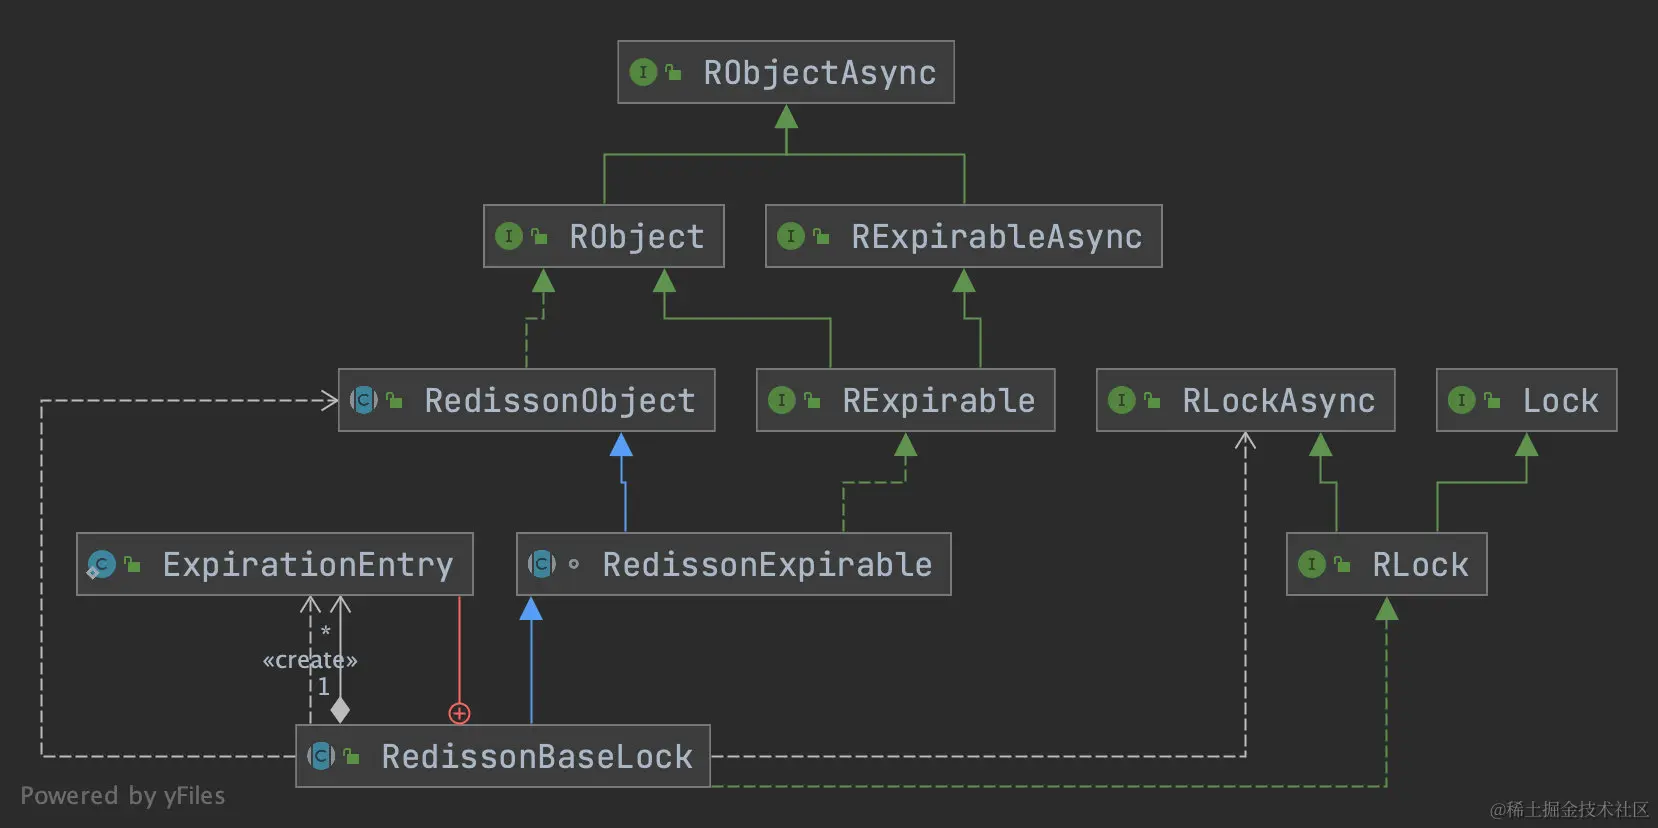1658x828 pixels.
Task: Click the class icon on RedissonBaseLock node
Action: pos(321,756)
